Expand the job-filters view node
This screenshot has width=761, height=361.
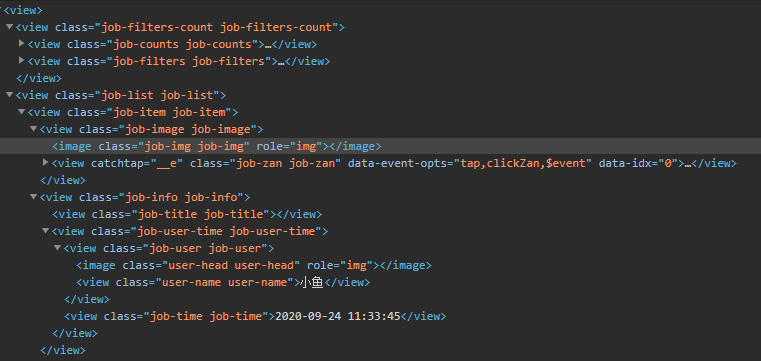(21, 61)
